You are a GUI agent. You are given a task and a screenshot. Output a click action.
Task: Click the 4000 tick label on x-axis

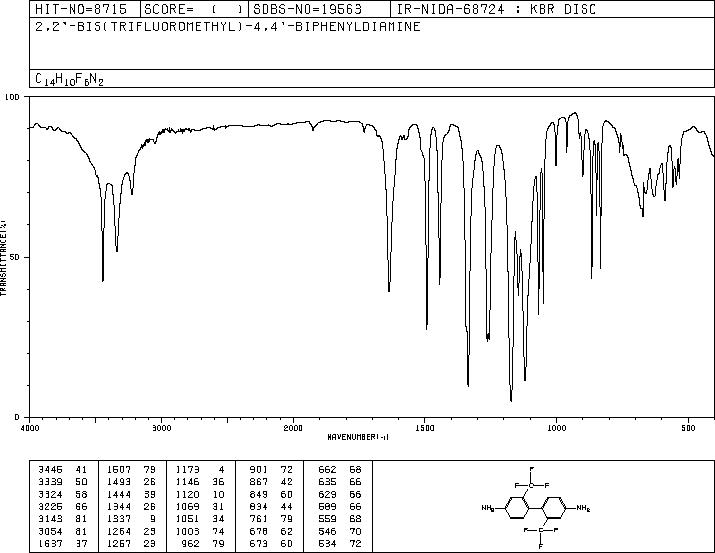click(x=30, y=428)
